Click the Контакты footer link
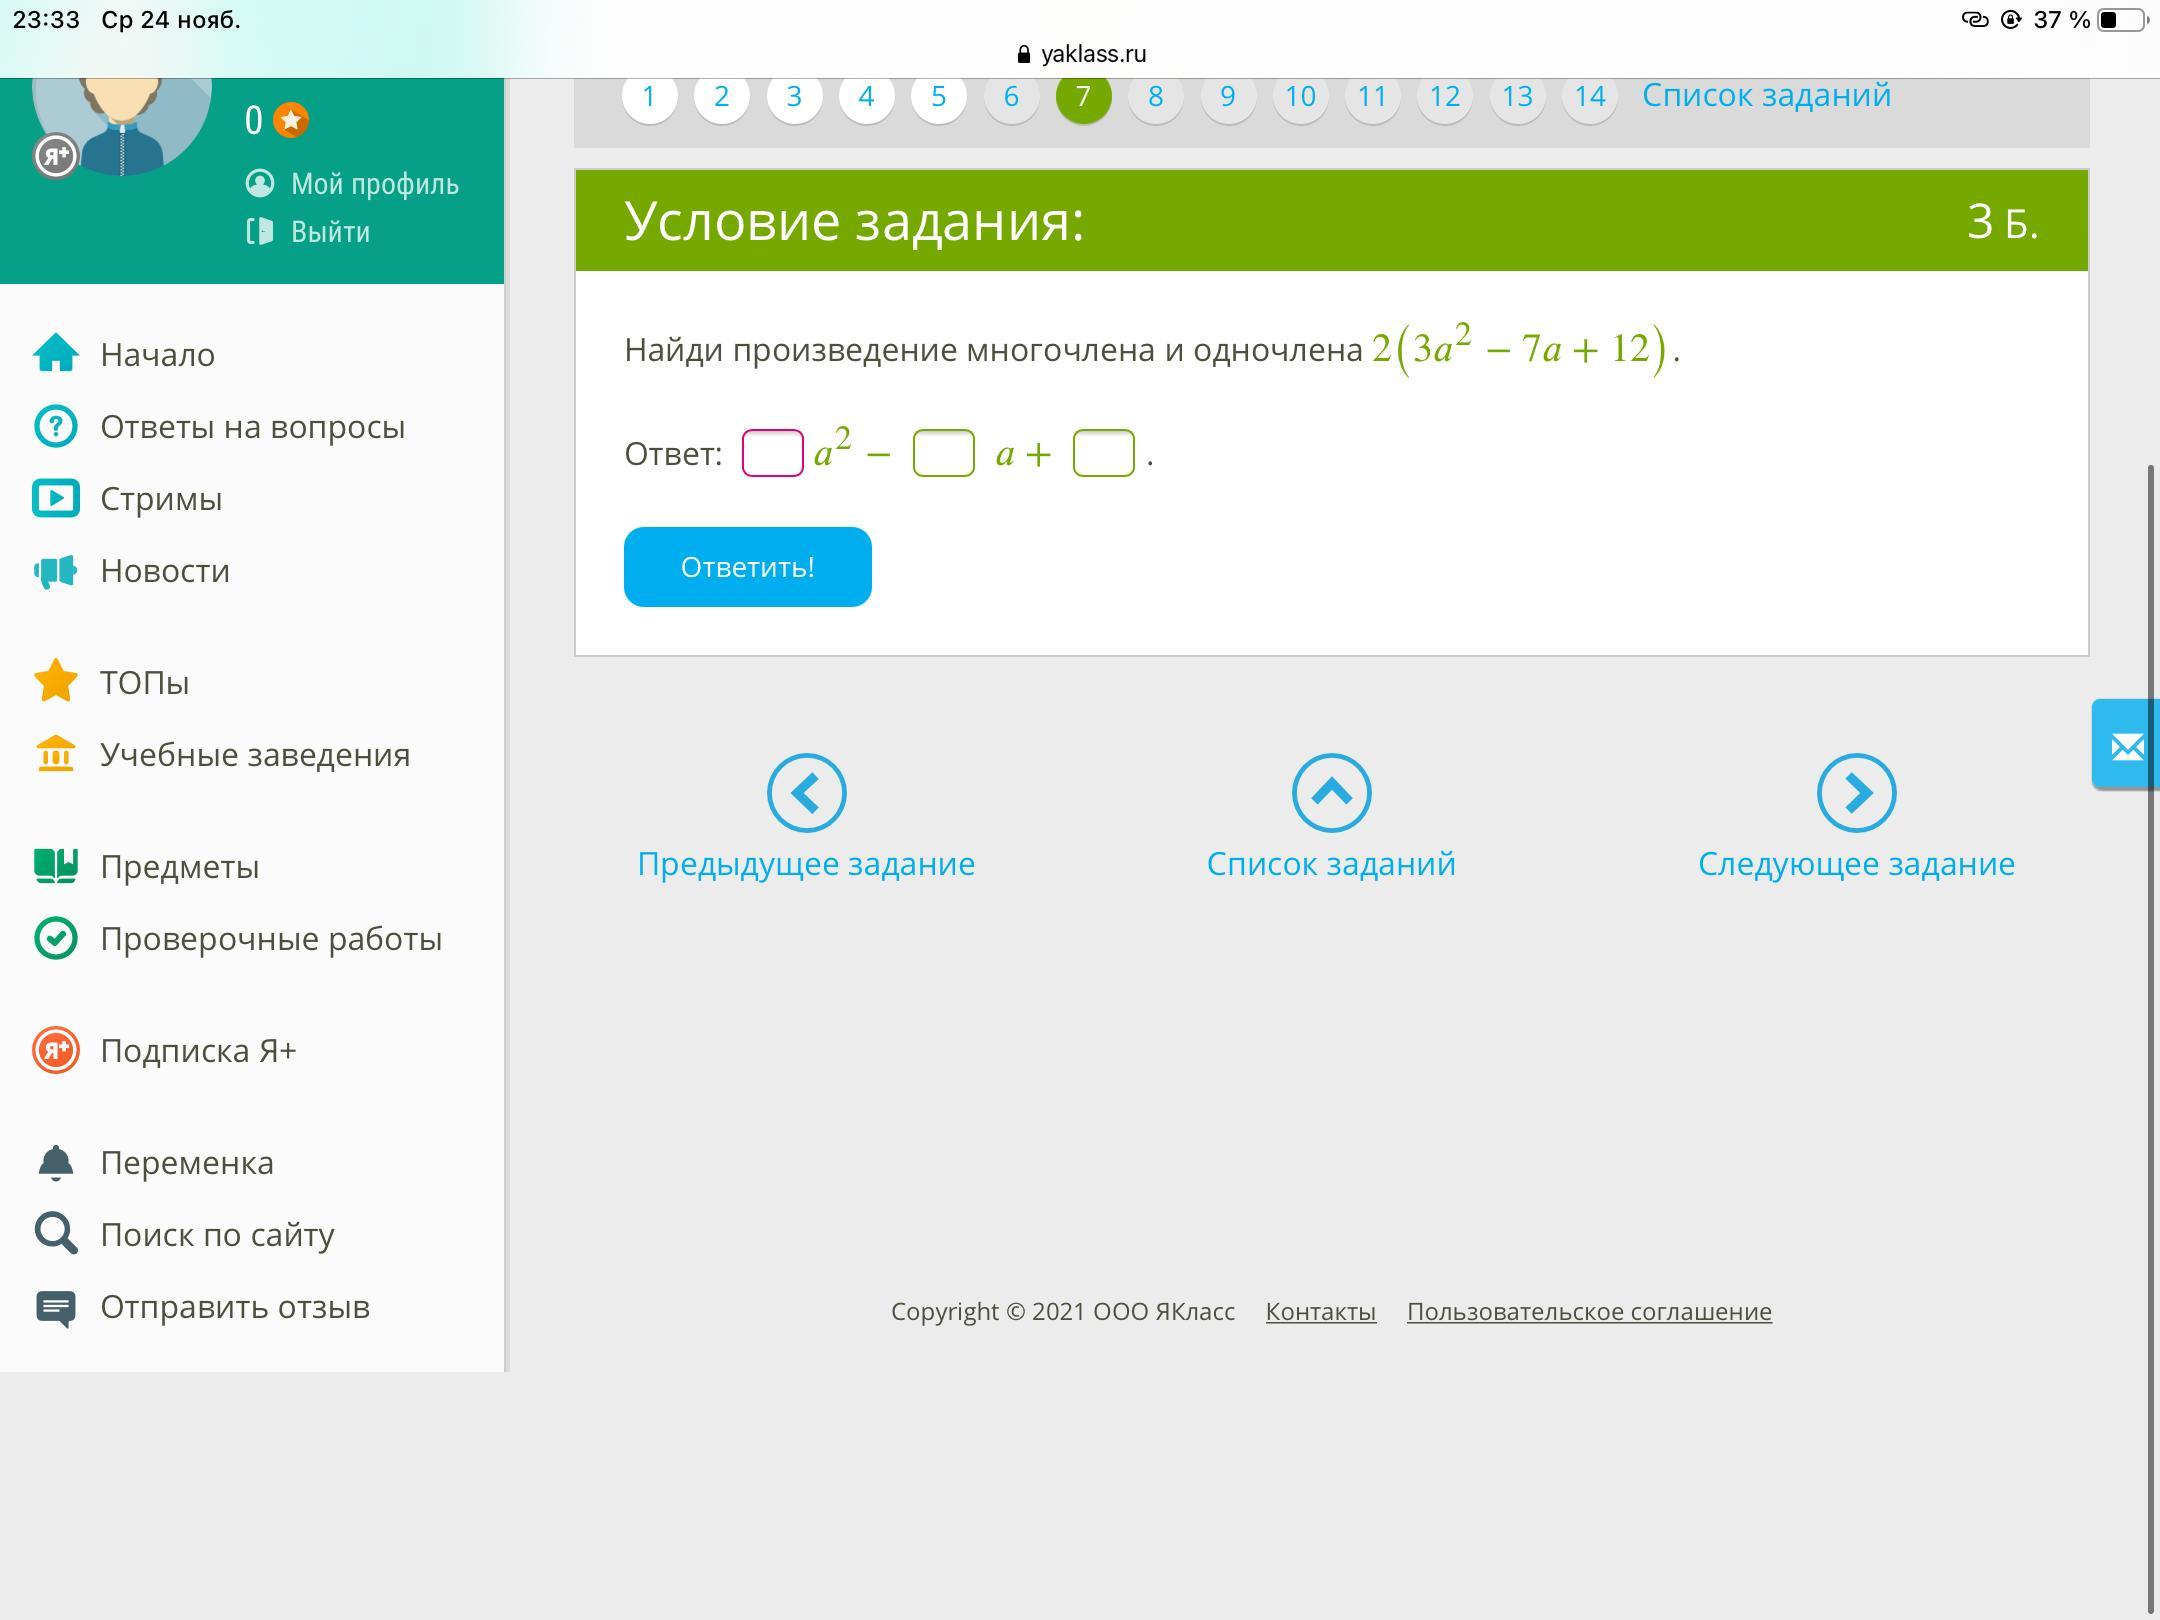This screenshot has width=2160, height=1620. (x=1320, y=1311)
